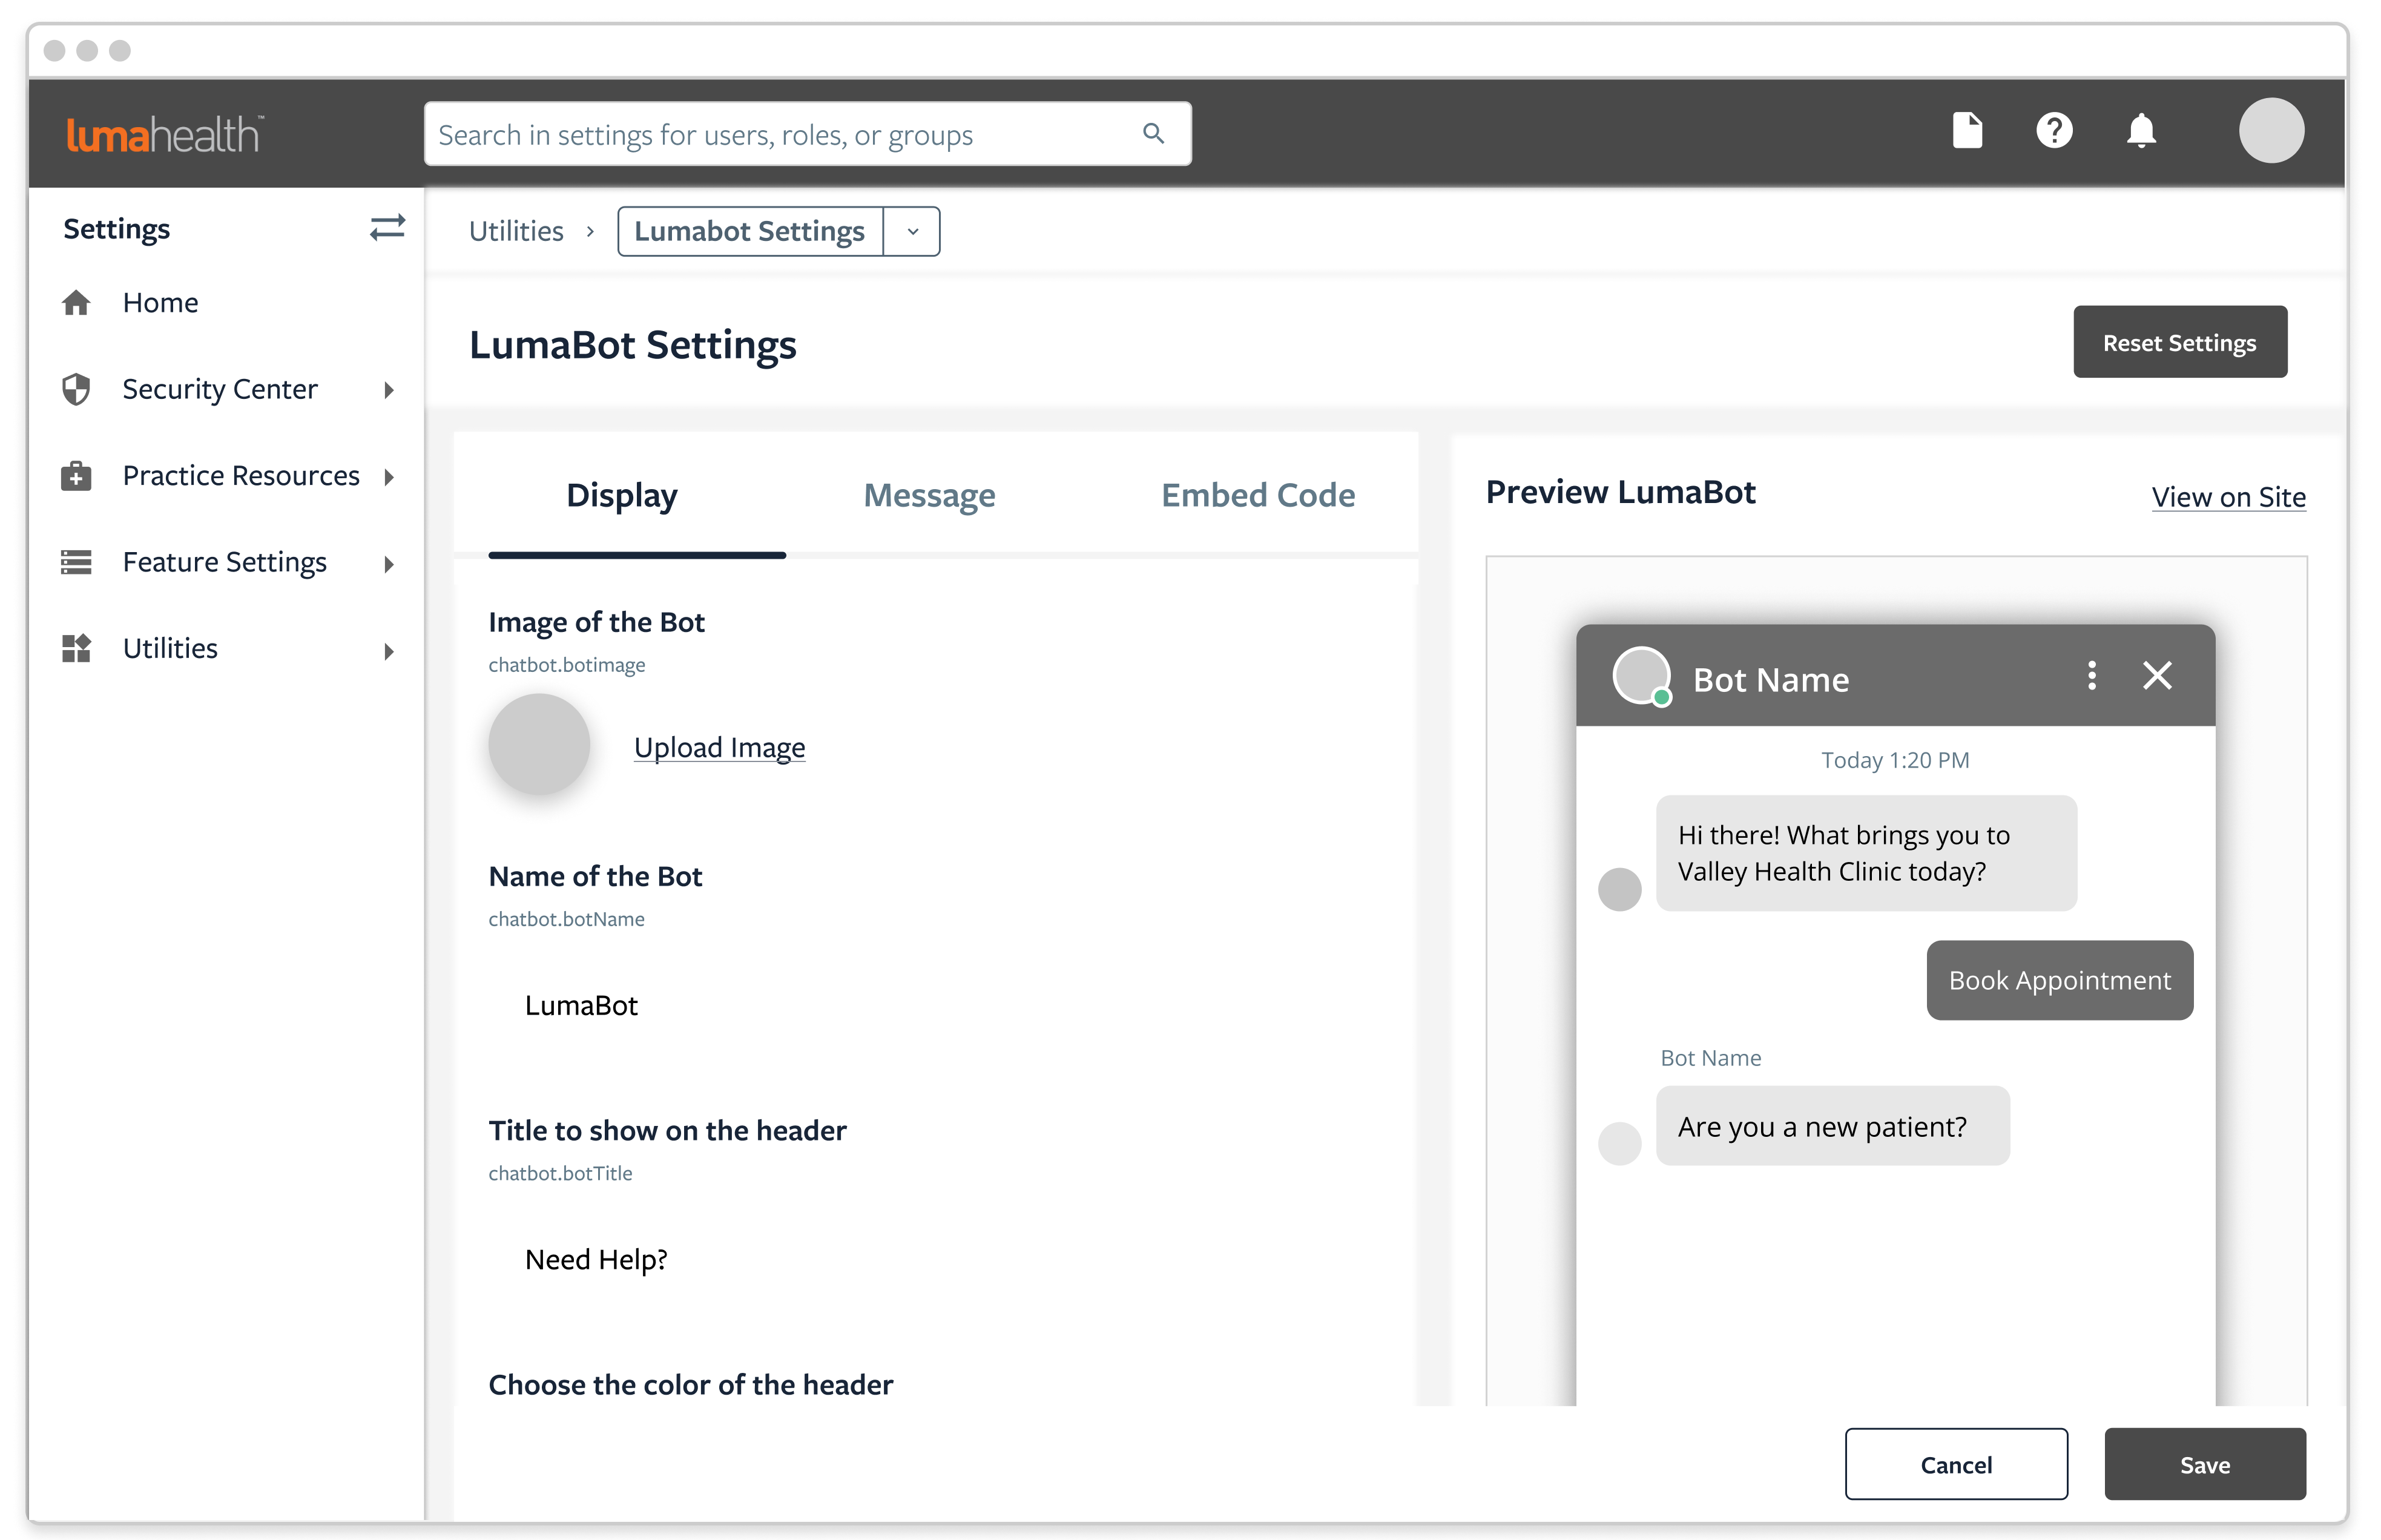This screenshot has height=1540, width=2381.
Task: Expand Feature Settings submenu arrow
Action: point(389,564)
